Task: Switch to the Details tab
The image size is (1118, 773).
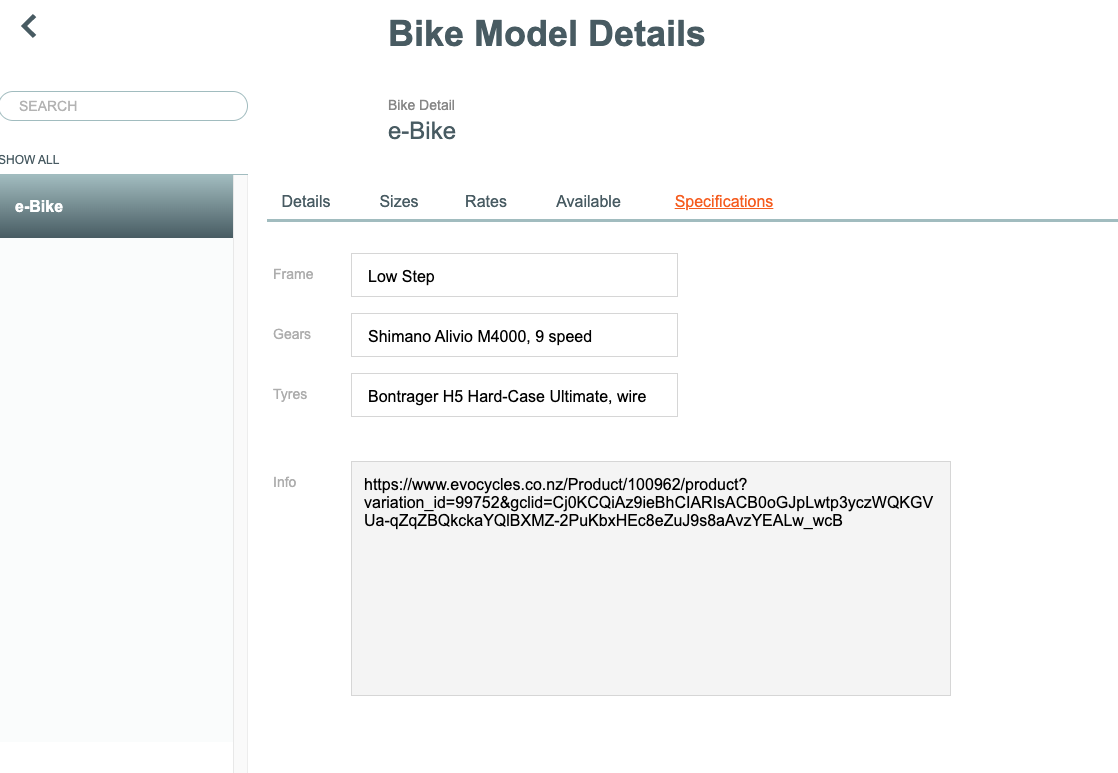Action: coord(306,202)
